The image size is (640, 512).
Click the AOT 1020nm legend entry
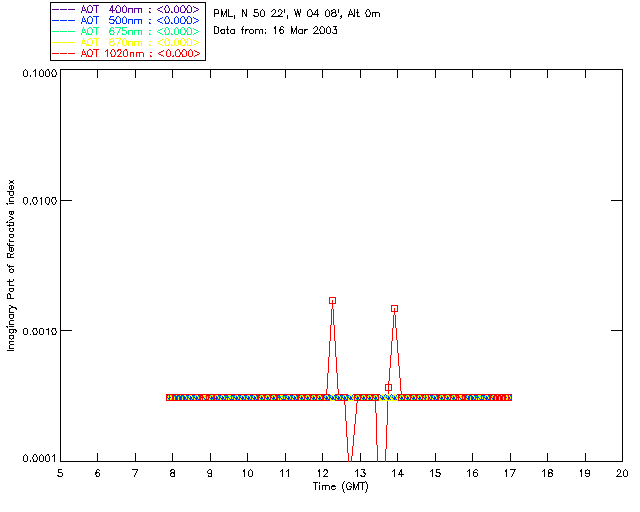[126, 53]
